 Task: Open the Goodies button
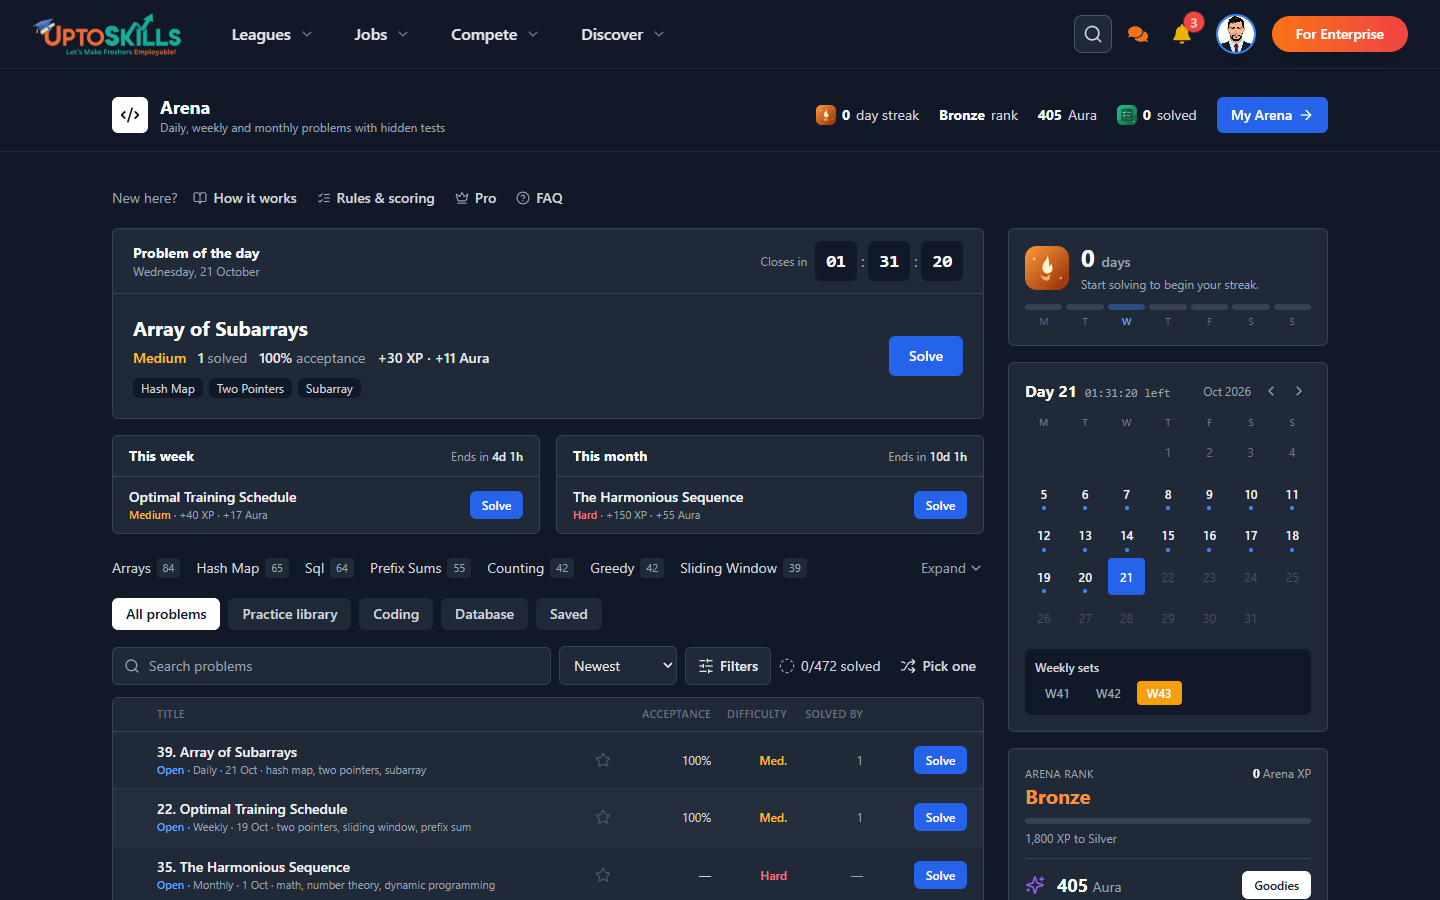pos(1276,885)
